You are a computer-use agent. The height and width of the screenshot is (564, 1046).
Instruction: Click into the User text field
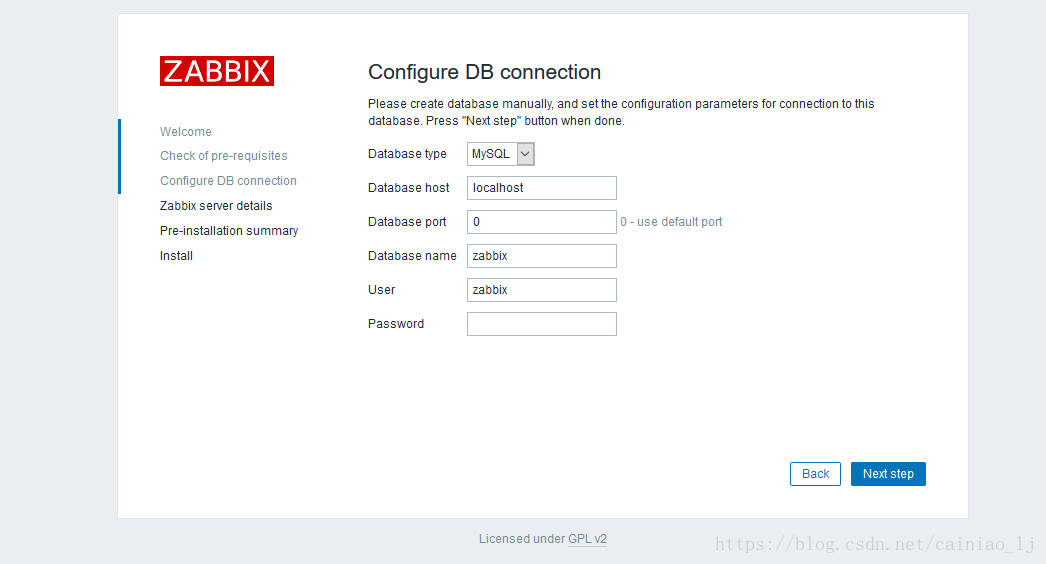(542, 290)
